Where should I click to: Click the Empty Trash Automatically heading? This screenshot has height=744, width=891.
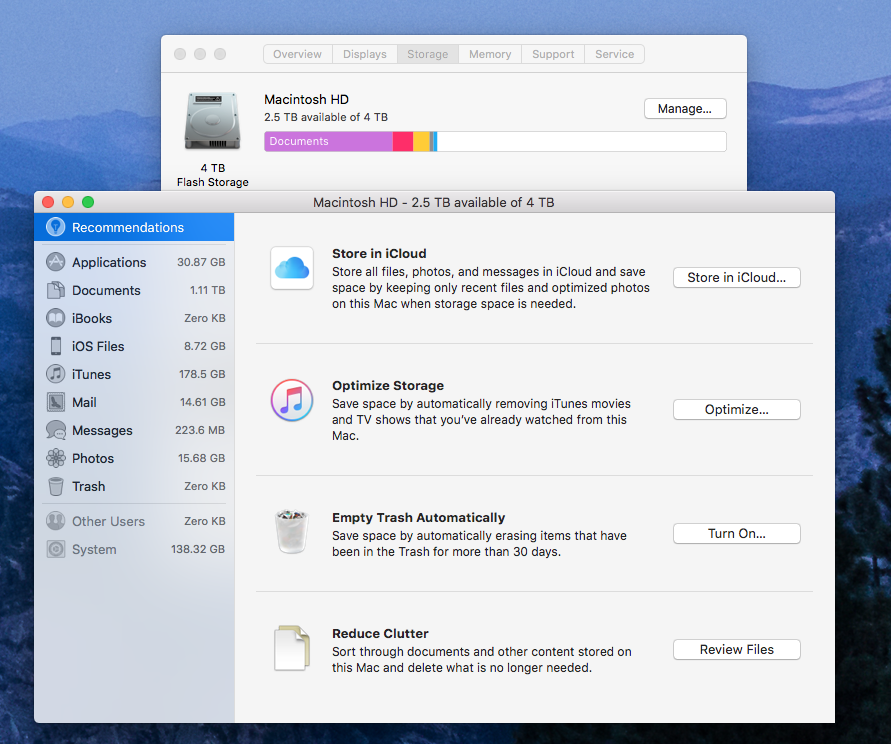419,518
